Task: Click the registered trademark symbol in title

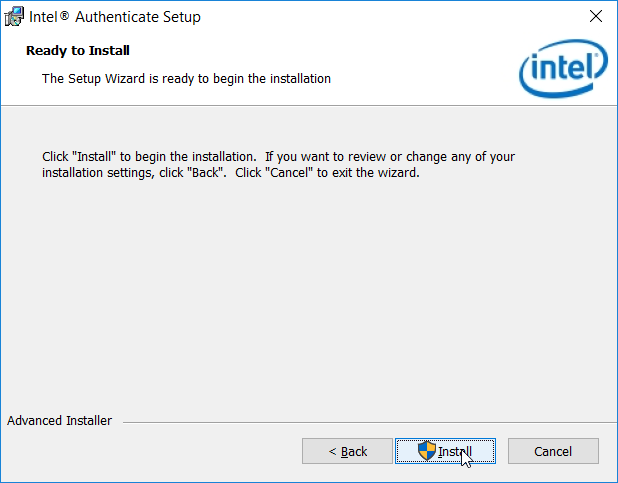Action: pyautogui.click(x=65, y=15)
